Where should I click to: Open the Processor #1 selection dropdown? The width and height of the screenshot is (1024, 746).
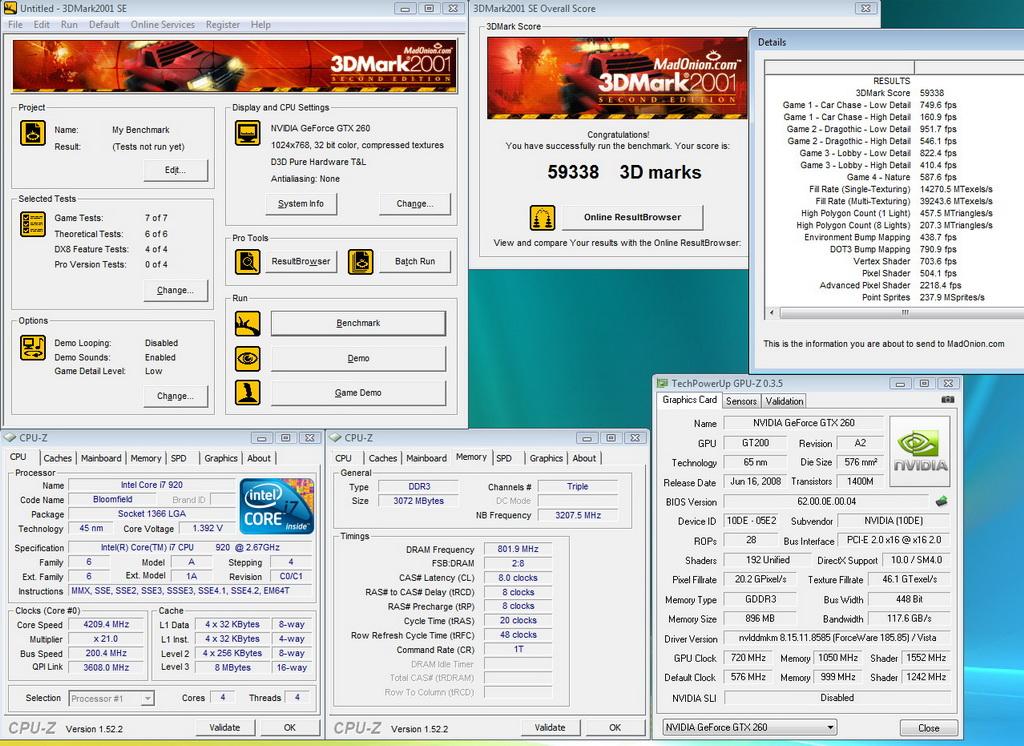[111, 698]
